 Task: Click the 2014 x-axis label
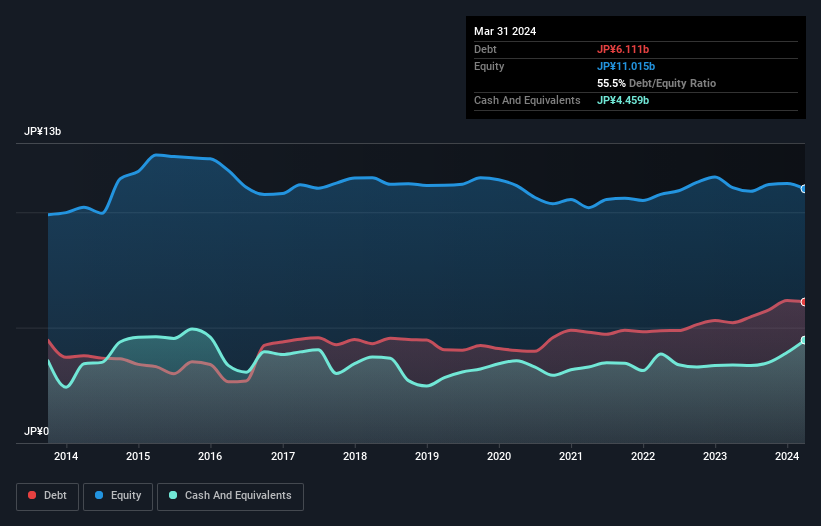click(x=66, y=456)
